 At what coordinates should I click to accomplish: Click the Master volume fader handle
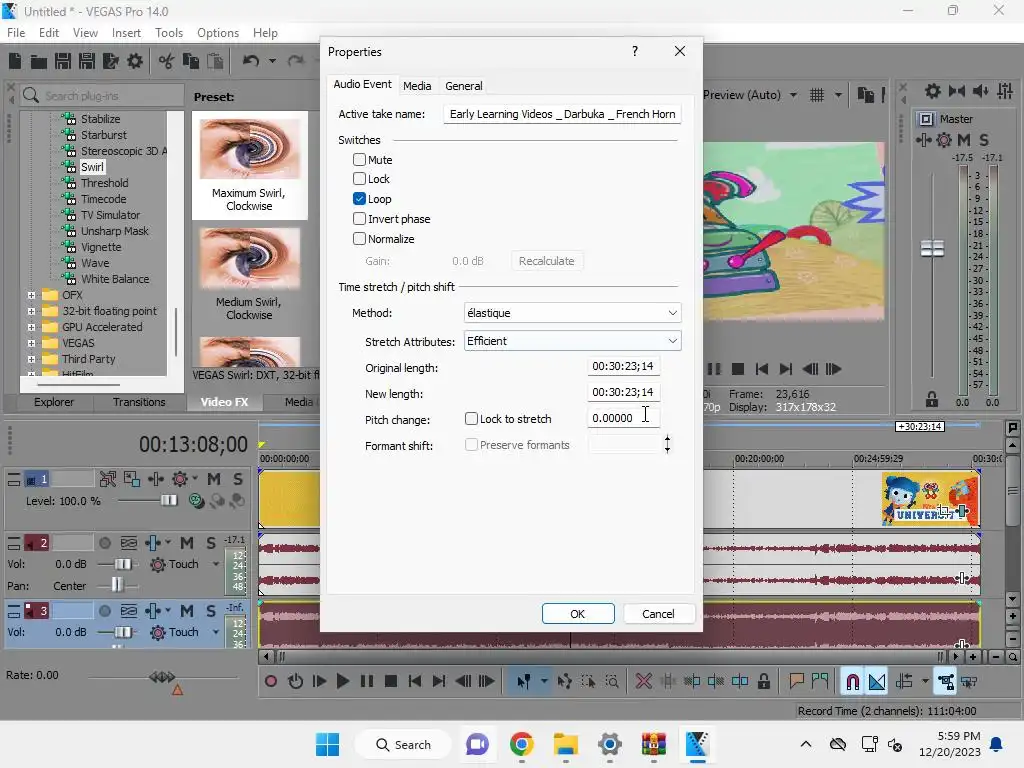tap(933, 248)
